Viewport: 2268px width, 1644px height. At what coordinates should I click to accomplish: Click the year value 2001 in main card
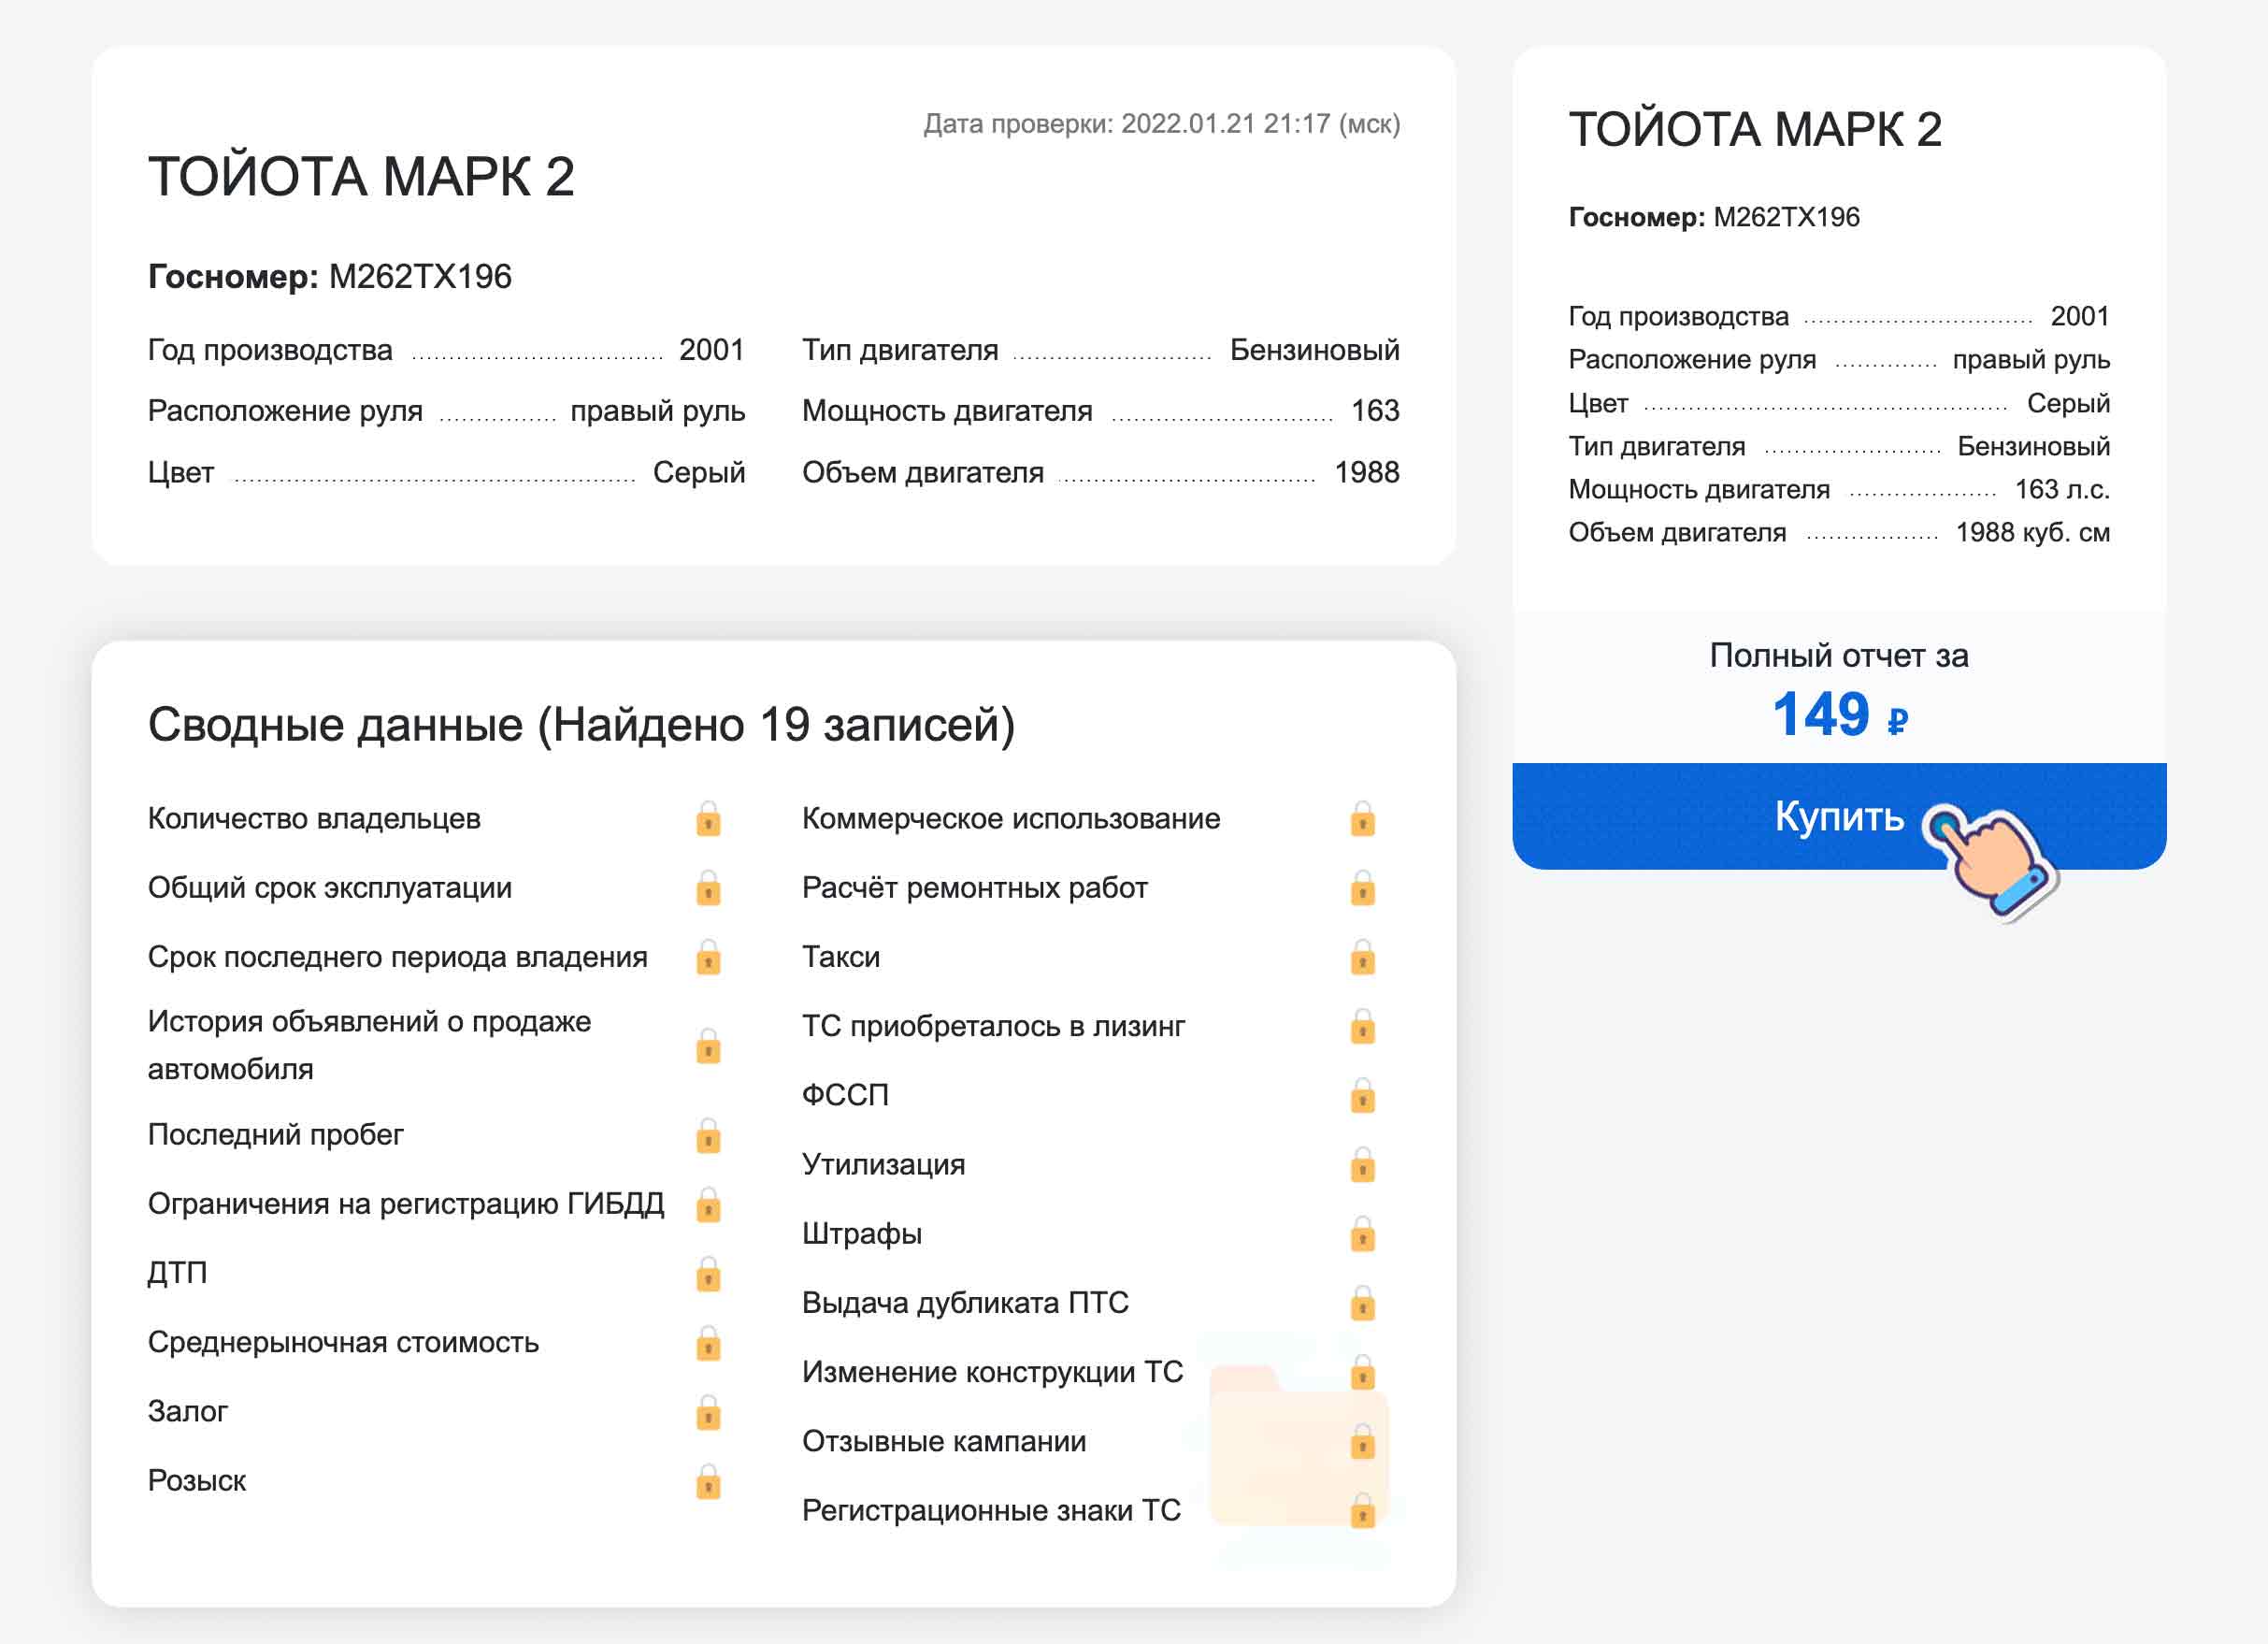(711, 350)
